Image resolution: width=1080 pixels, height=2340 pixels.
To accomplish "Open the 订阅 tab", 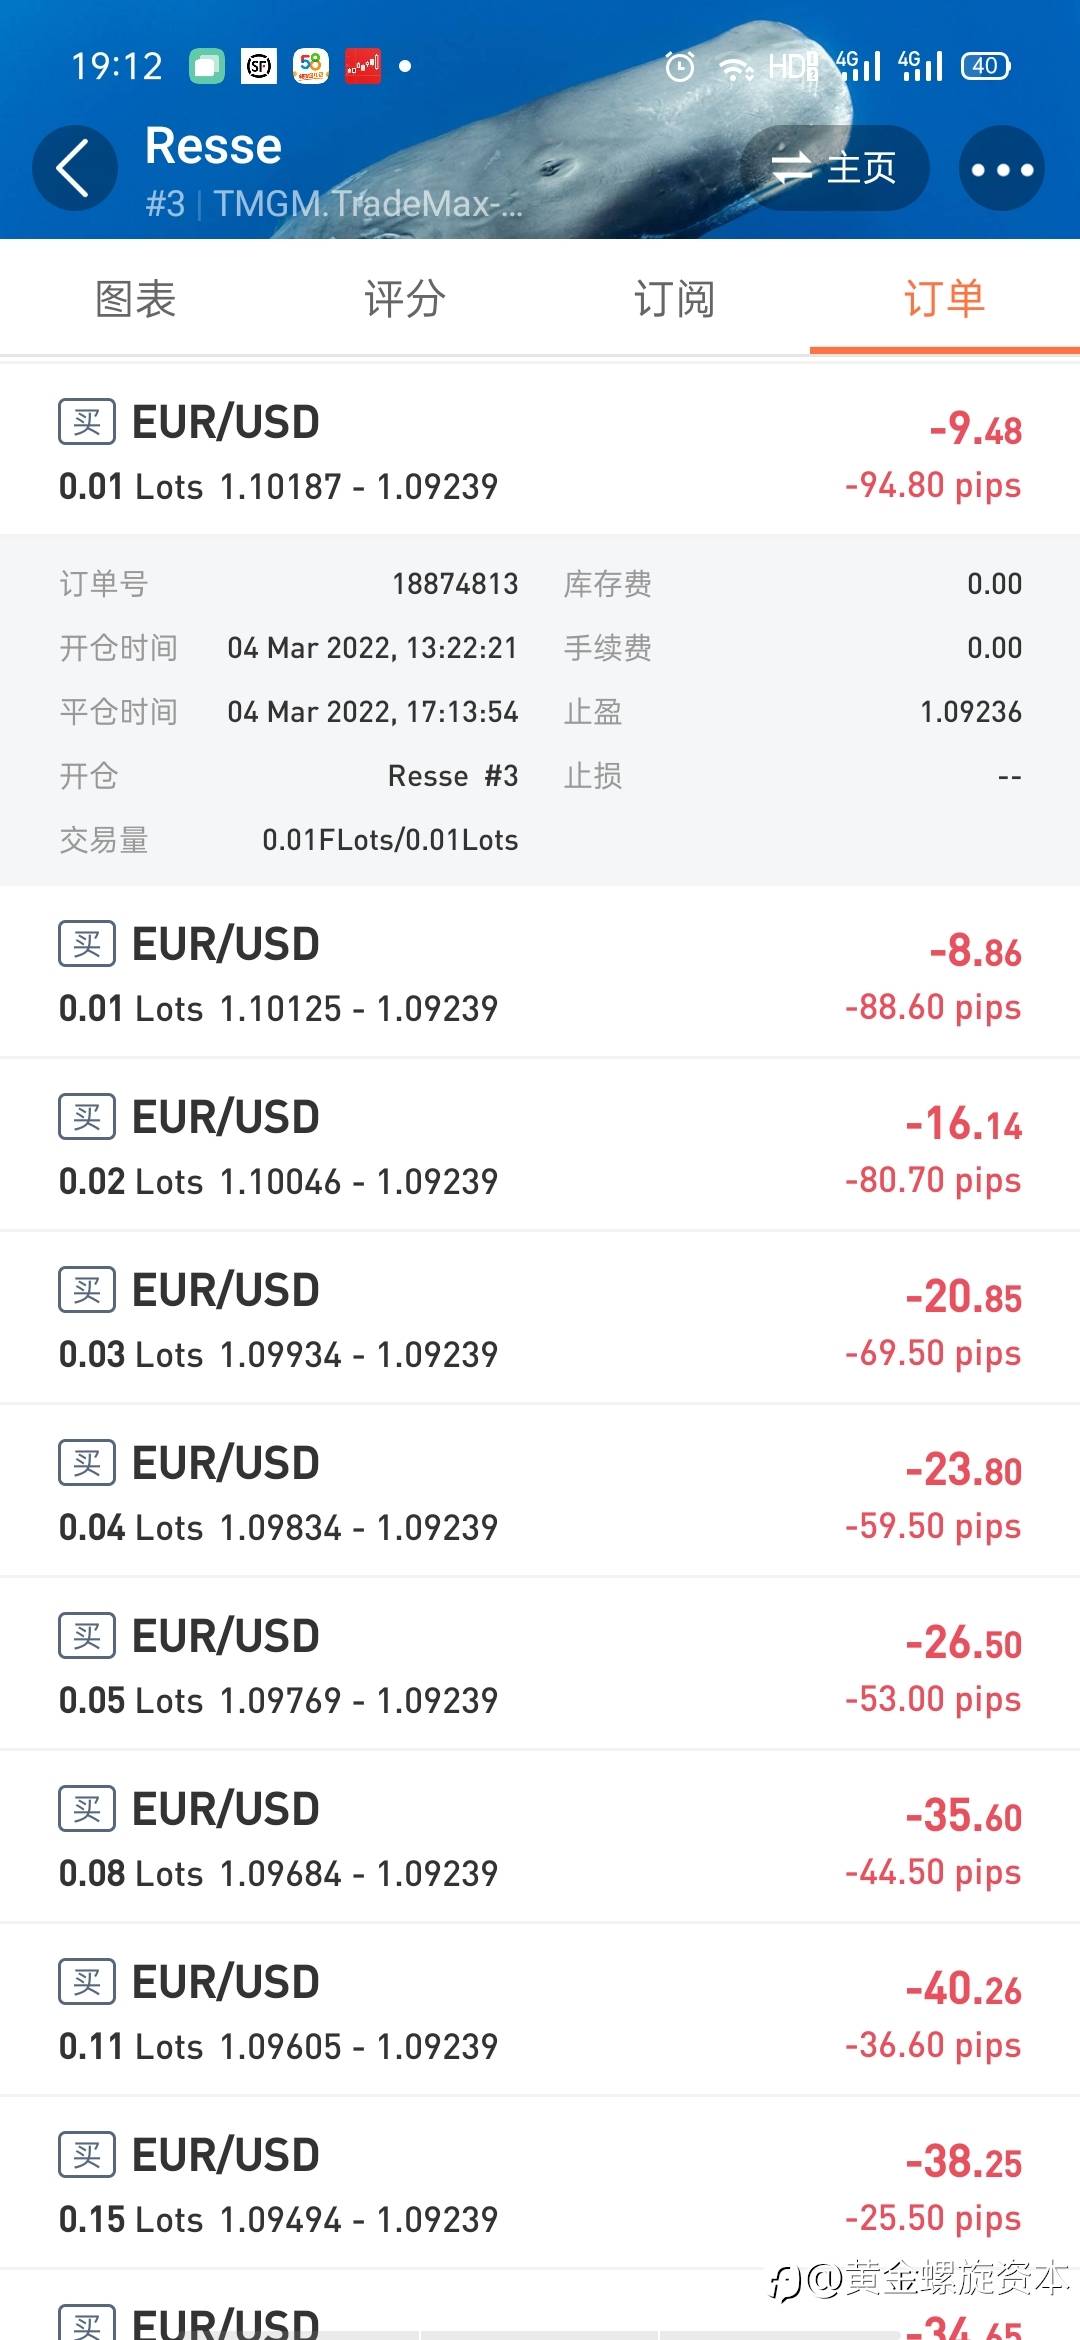I will coord(675,299).
